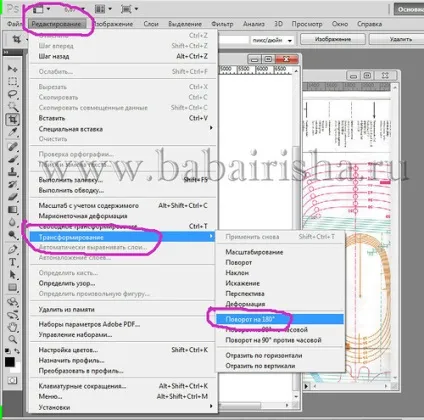Choose Марионеточная деформация
The width and height of the screenshot is (424, 420).
tap(122, 216)
